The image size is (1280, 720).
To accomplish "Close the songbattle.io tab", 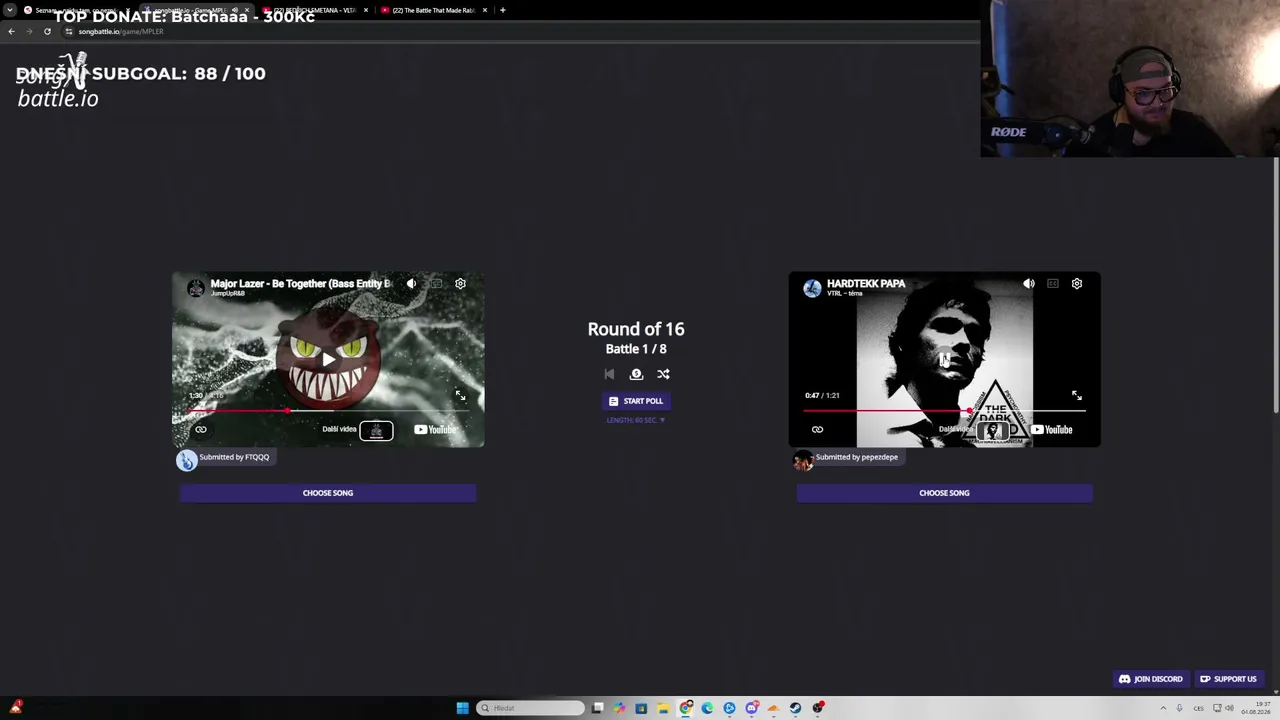I will [x=247, y=10].
